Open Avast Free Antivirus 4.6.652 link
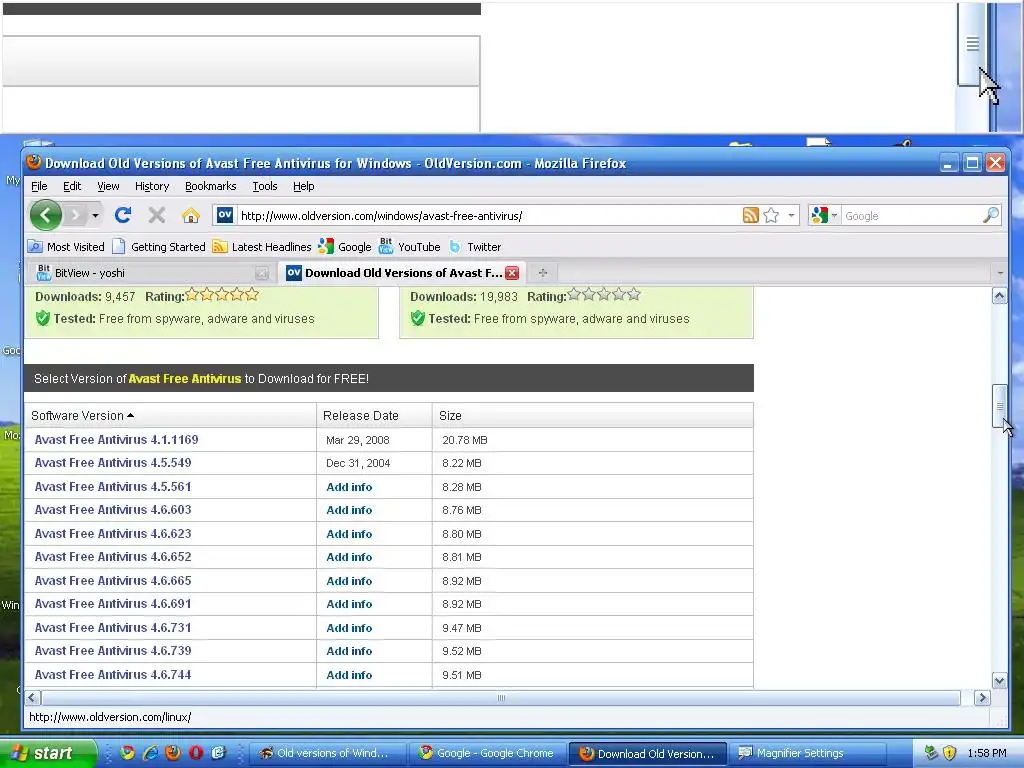 click(113, 557)
